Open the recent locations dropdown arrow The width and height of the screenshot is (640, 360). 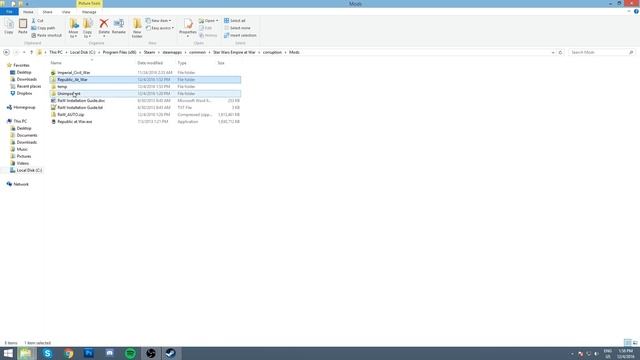coord(24,52)
